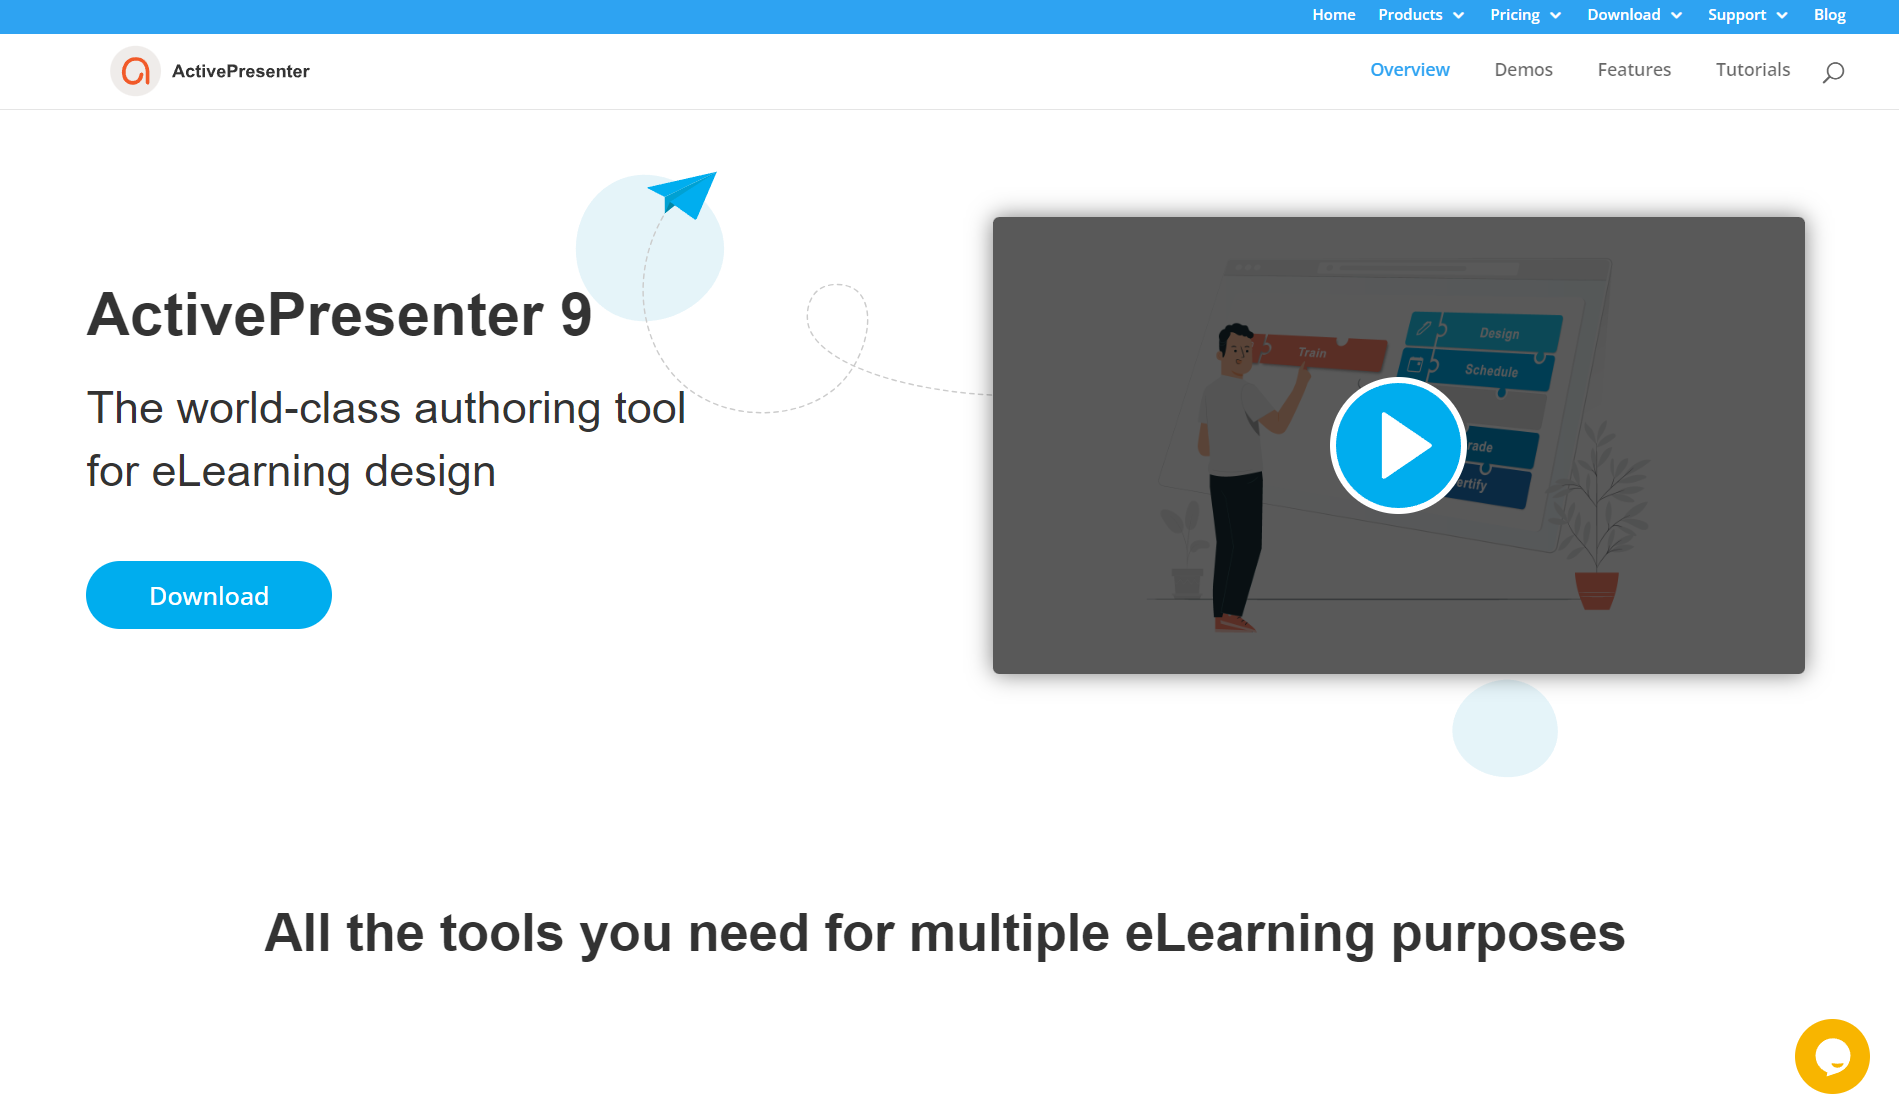The height and width of the screenshot is (1111, 1899).
Task: Switch to the Demos tab
Action: (1523, 70)
